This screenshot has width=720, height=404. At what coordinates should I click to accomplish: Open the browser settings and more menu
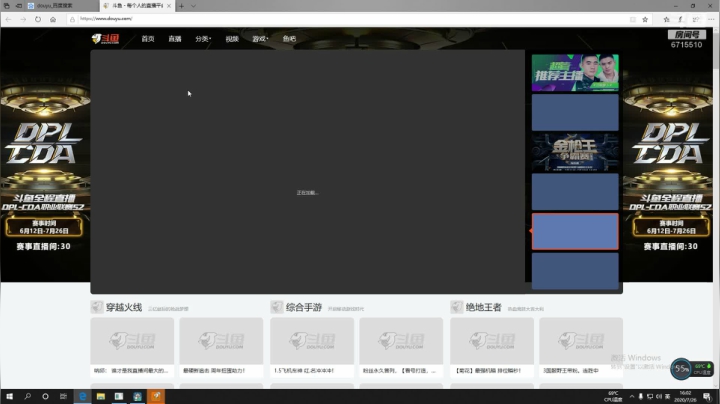[x=711, y=19]
